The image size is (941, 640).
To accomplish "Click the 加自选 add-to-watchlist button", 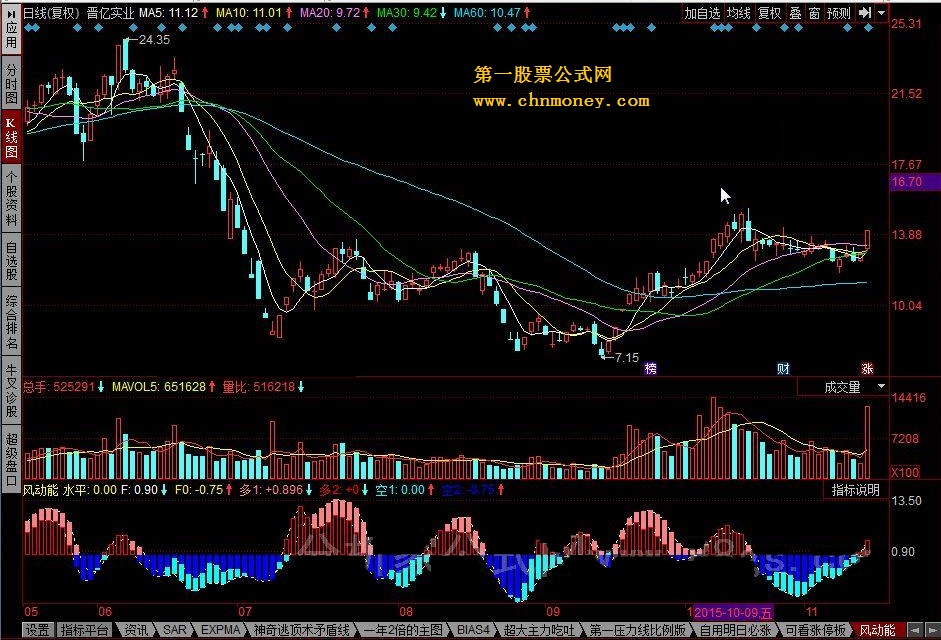I will 702,13.
